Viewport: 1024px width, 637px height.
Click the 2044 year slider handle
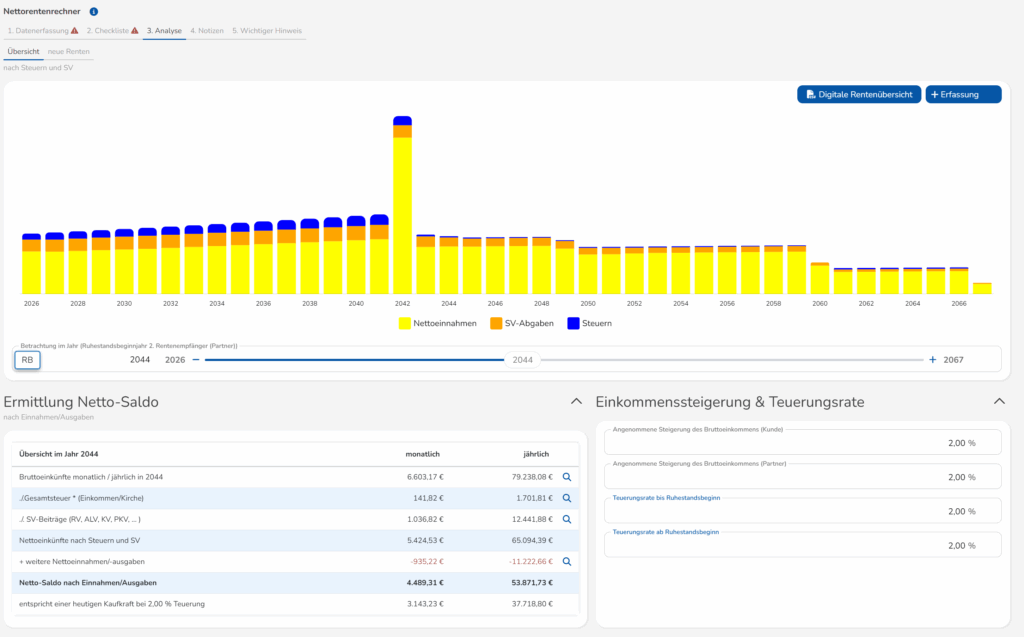coord(522,359)
